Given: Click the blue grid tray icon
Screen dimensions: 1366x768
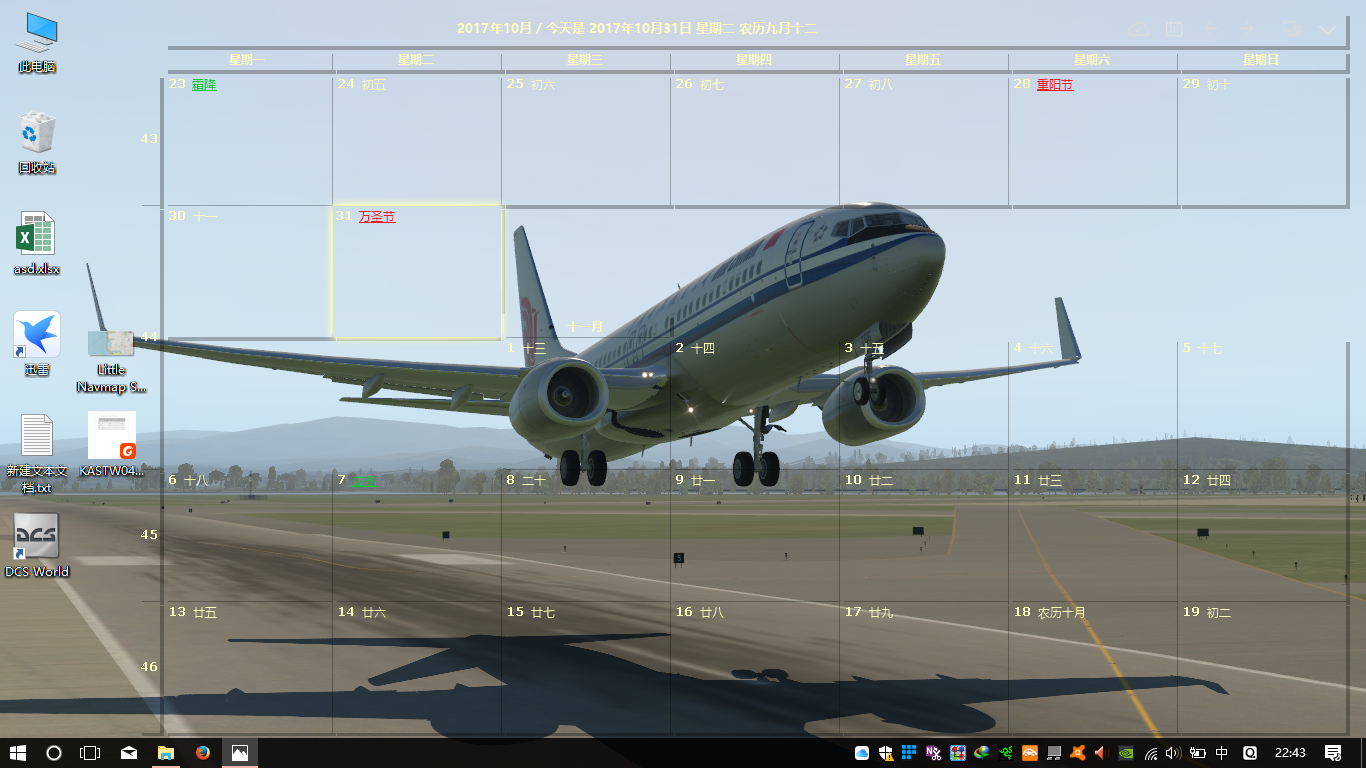Looking at the screenshot, I should click(909, 753).
